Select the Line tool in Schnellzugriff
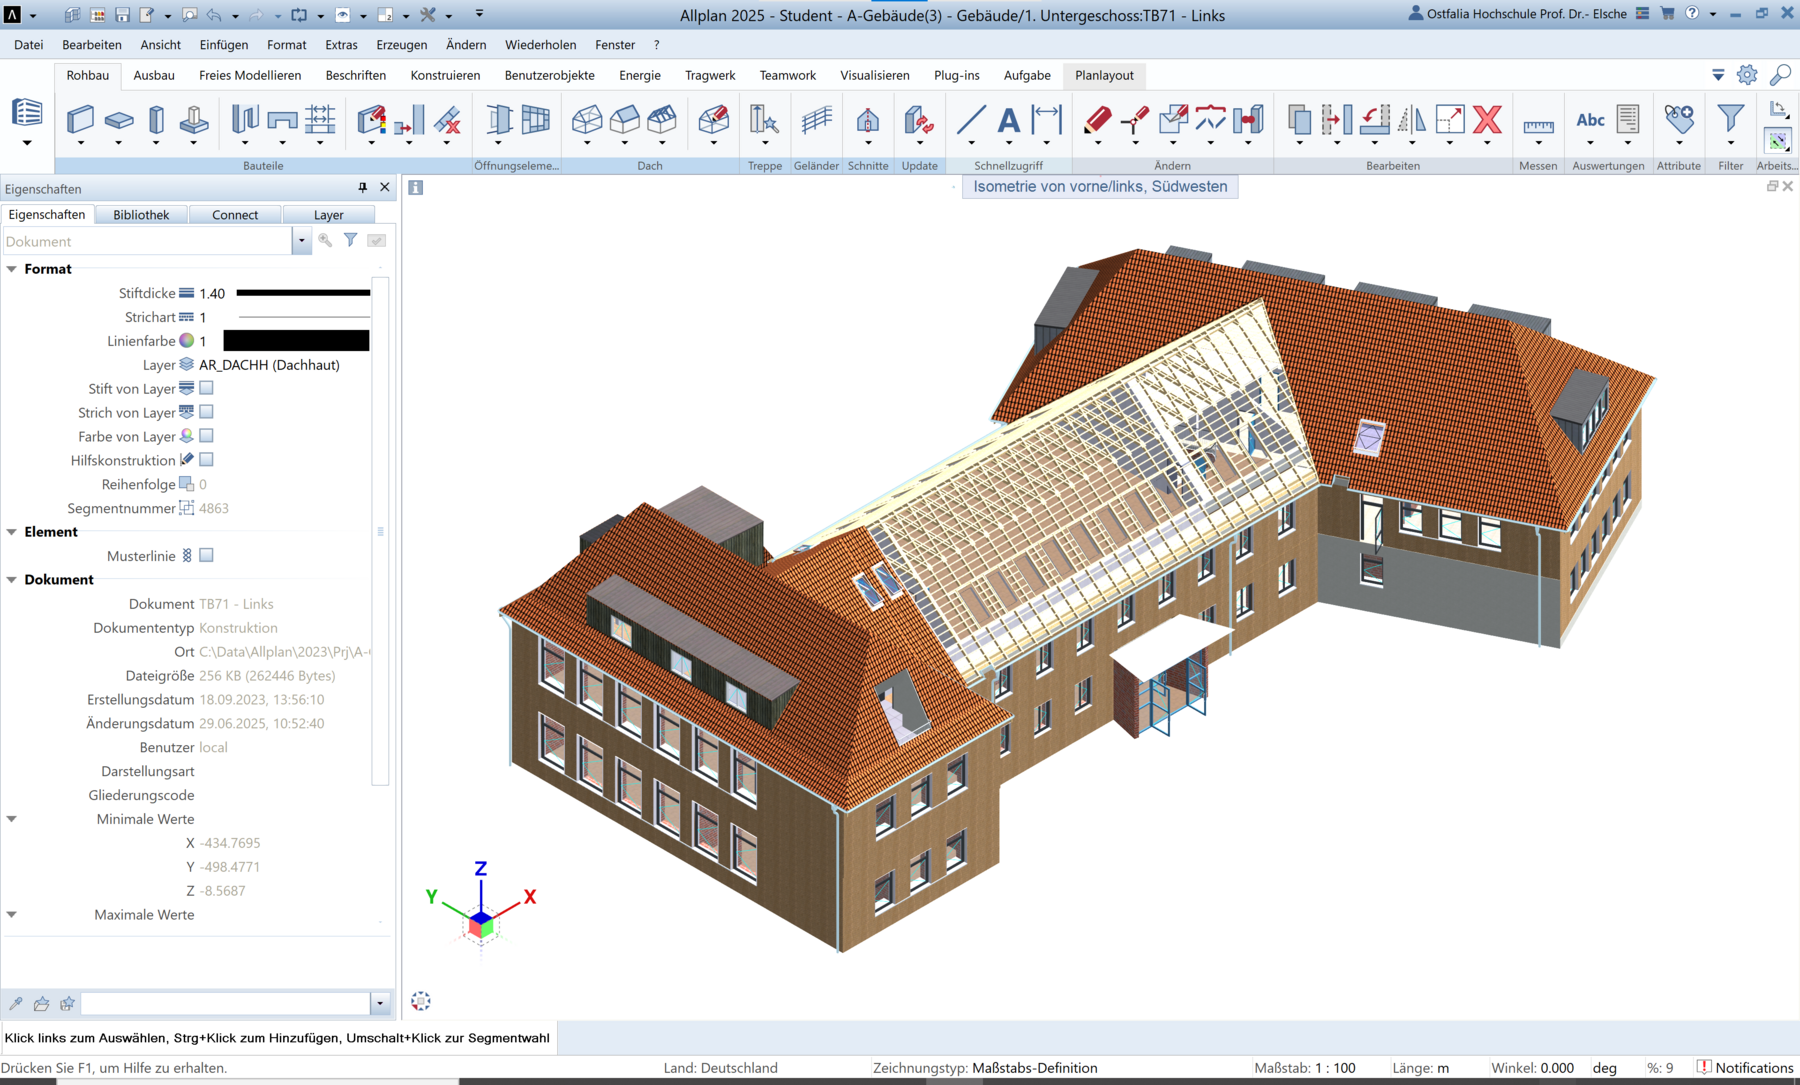1800x1085 pixels. [x=970, y=120]
